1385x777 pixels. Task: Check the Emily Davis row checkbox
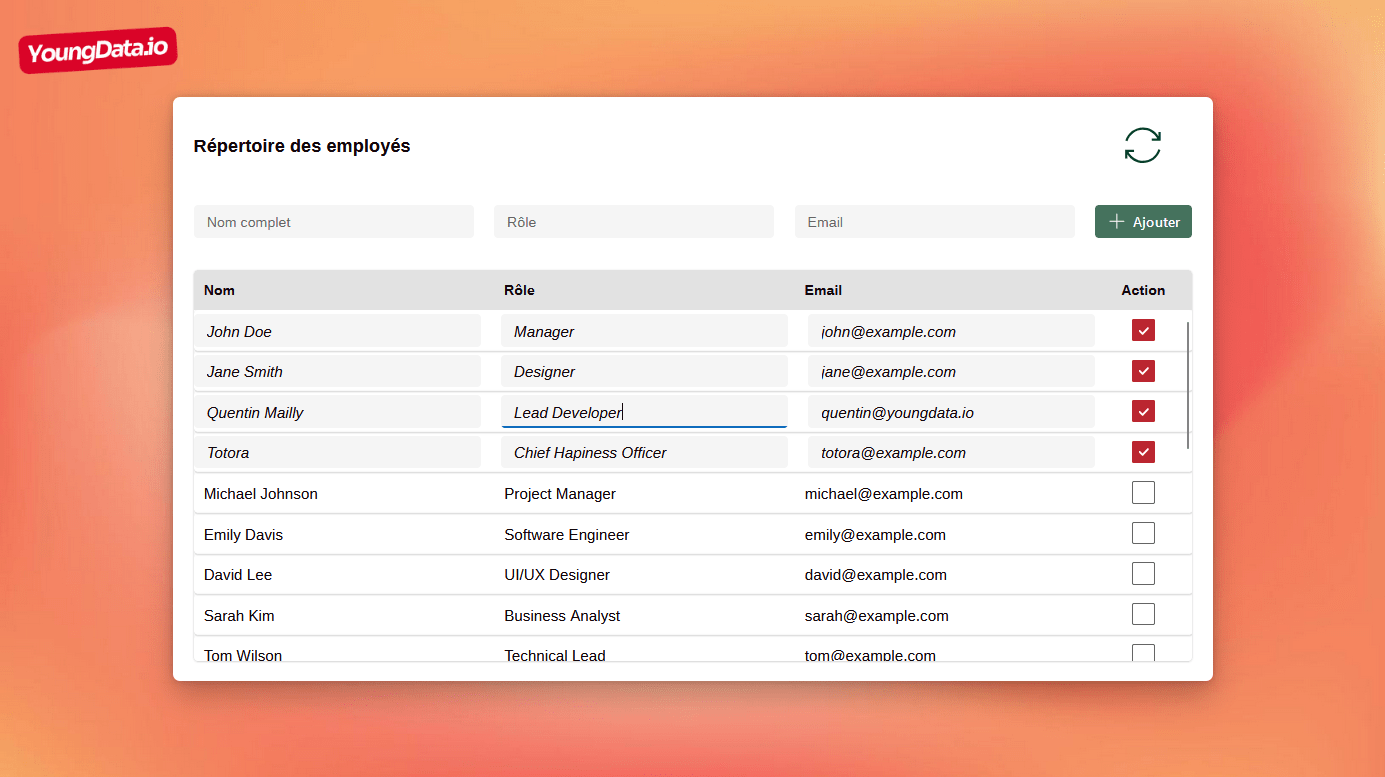(x=1143, y=533)
